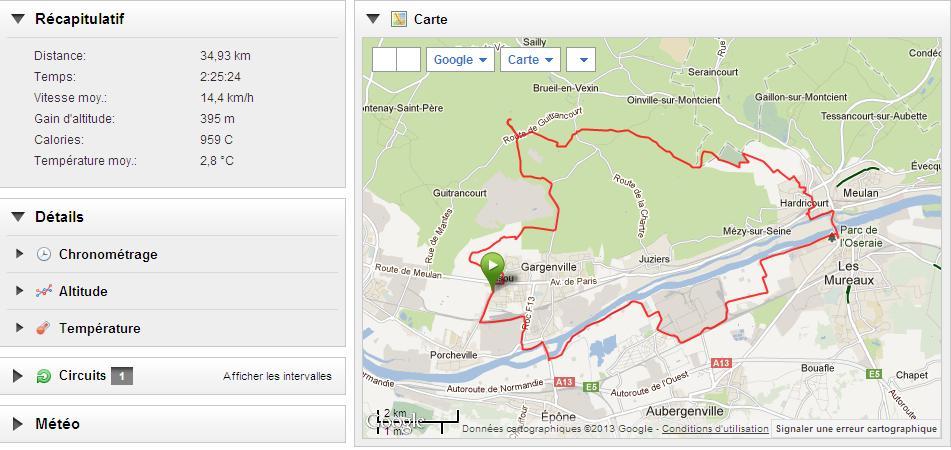Click Signaler une erreur cartographique

[x=856, y=429]
